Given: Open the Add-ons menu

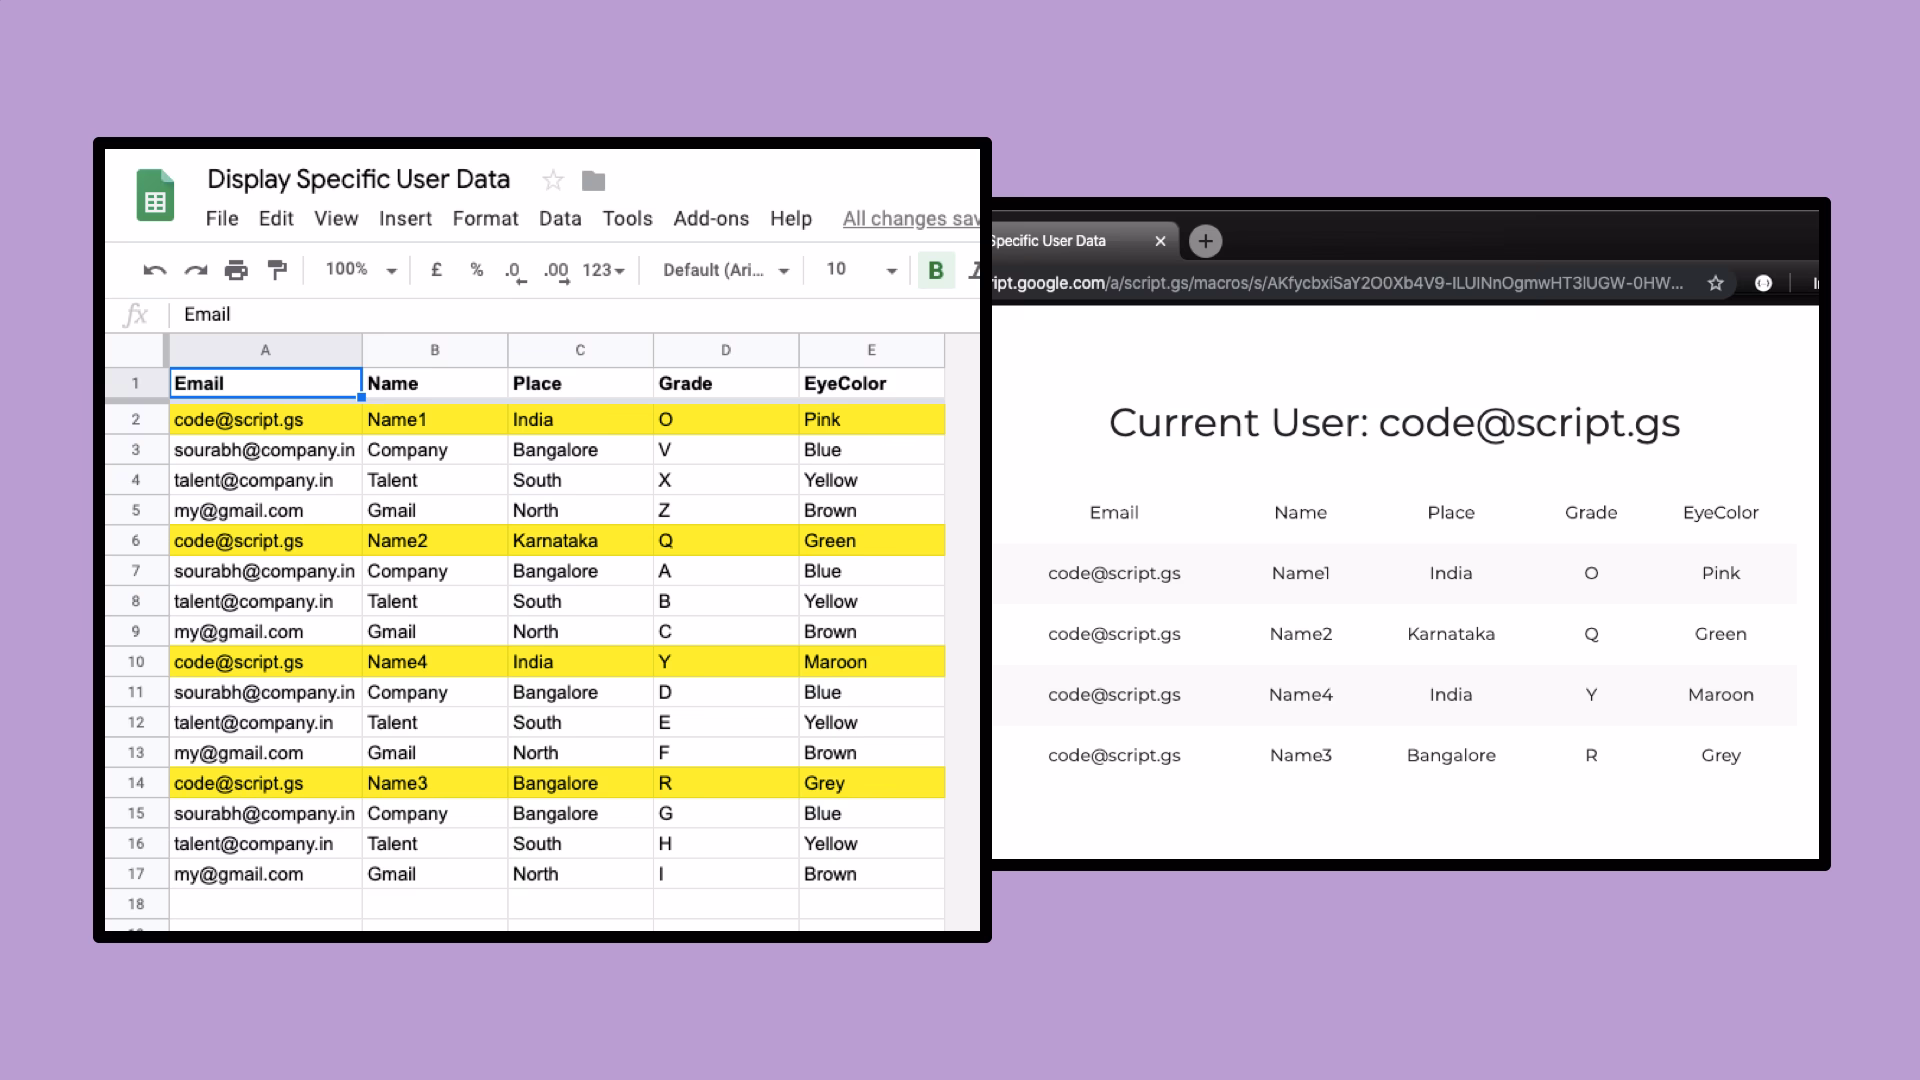Looking at the screenshot, I should [711, 219].
